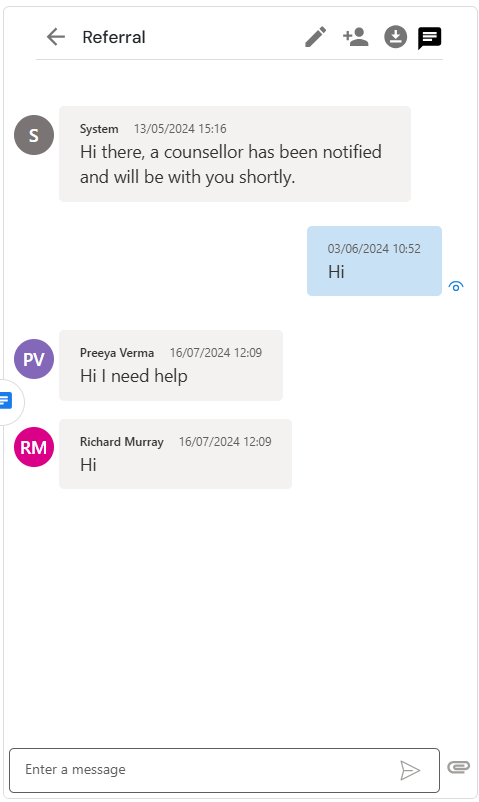The height and width of the screenshot is (802, 479).
Task: Click the send message arrow
Action: tap(410, 770)
